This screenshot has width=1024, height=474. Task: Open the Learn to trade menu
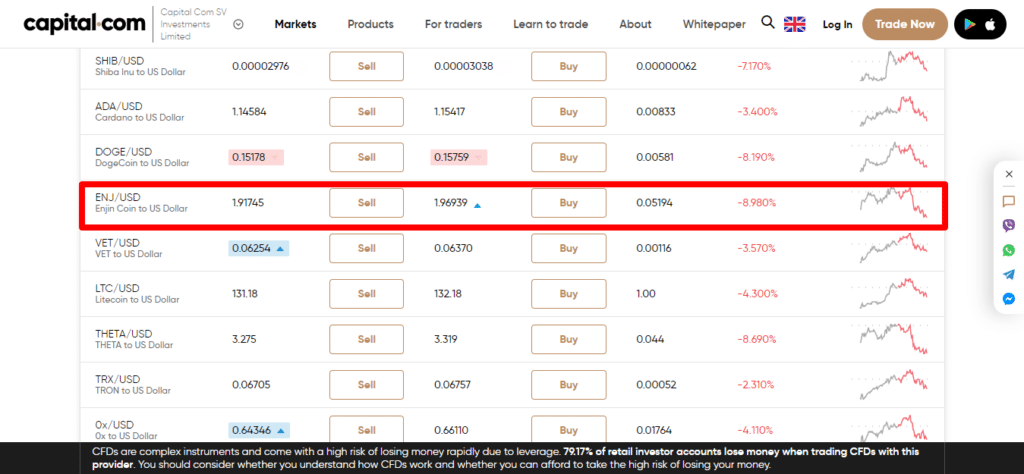(551, 24)
